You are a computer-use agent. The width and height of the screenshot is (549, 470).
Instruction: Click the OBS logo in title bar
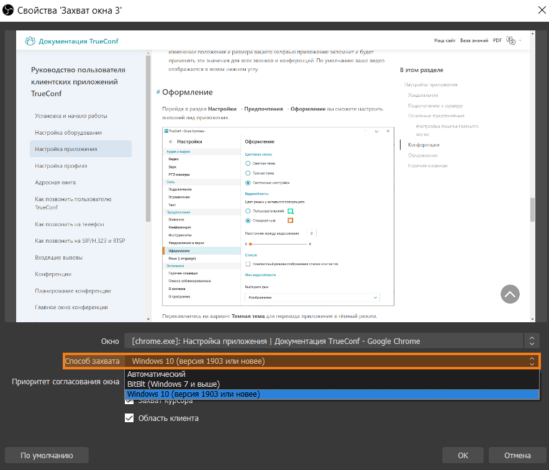8,10
